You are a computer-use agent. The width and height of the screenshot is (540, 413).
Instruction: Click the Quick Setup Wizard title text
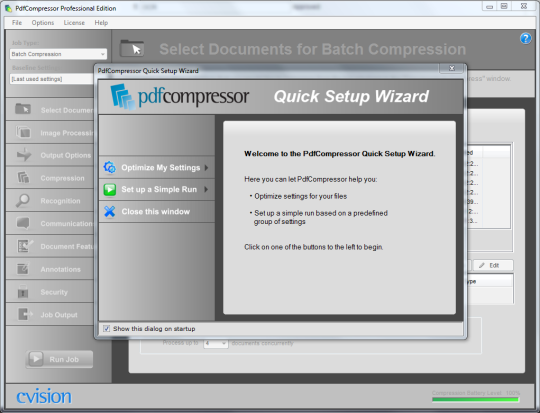[351, 96]
